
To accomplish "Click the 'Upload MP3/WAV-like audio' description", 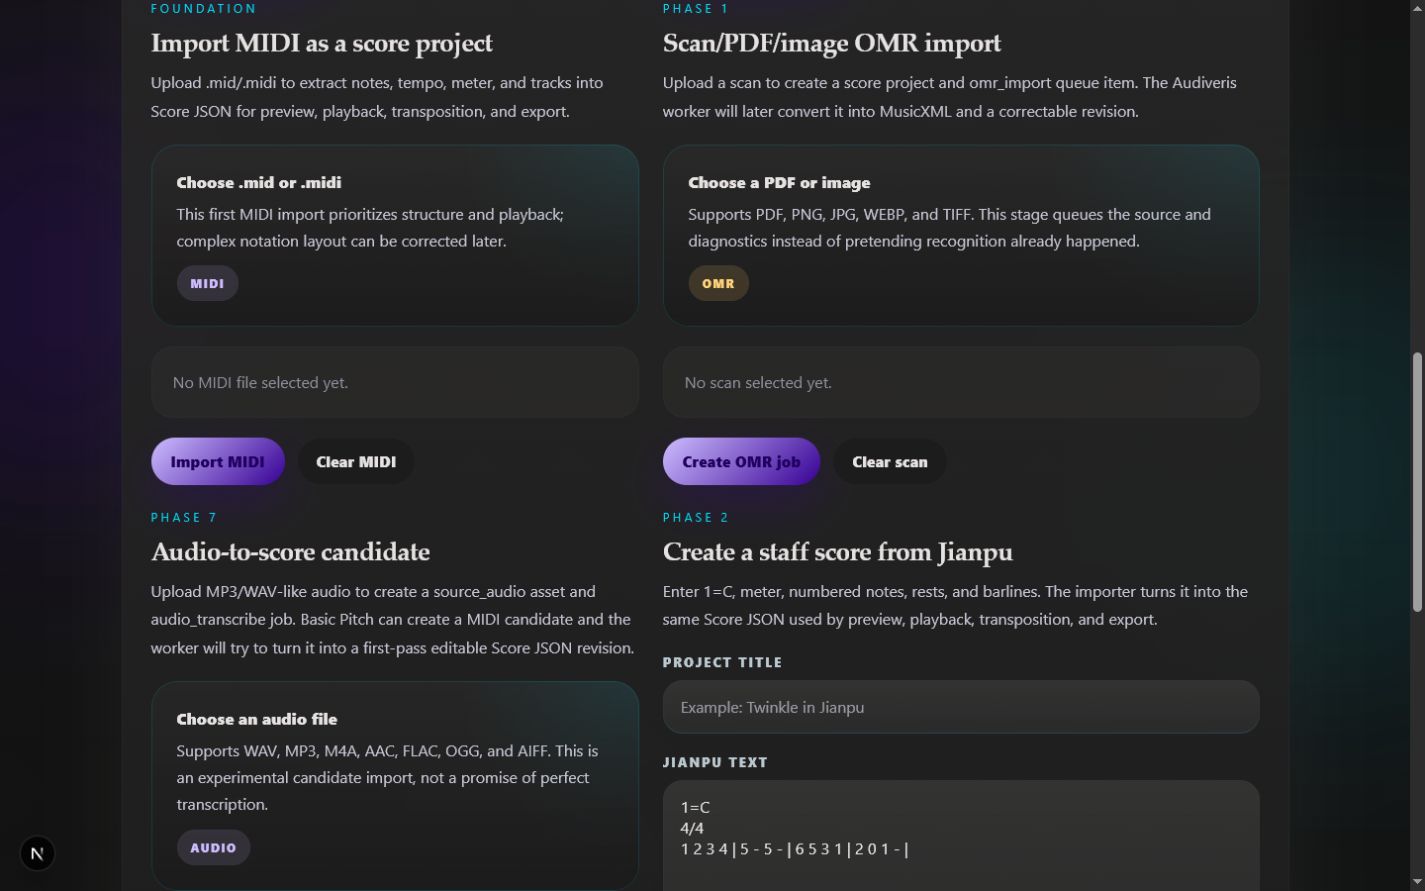I will point(392,619).
